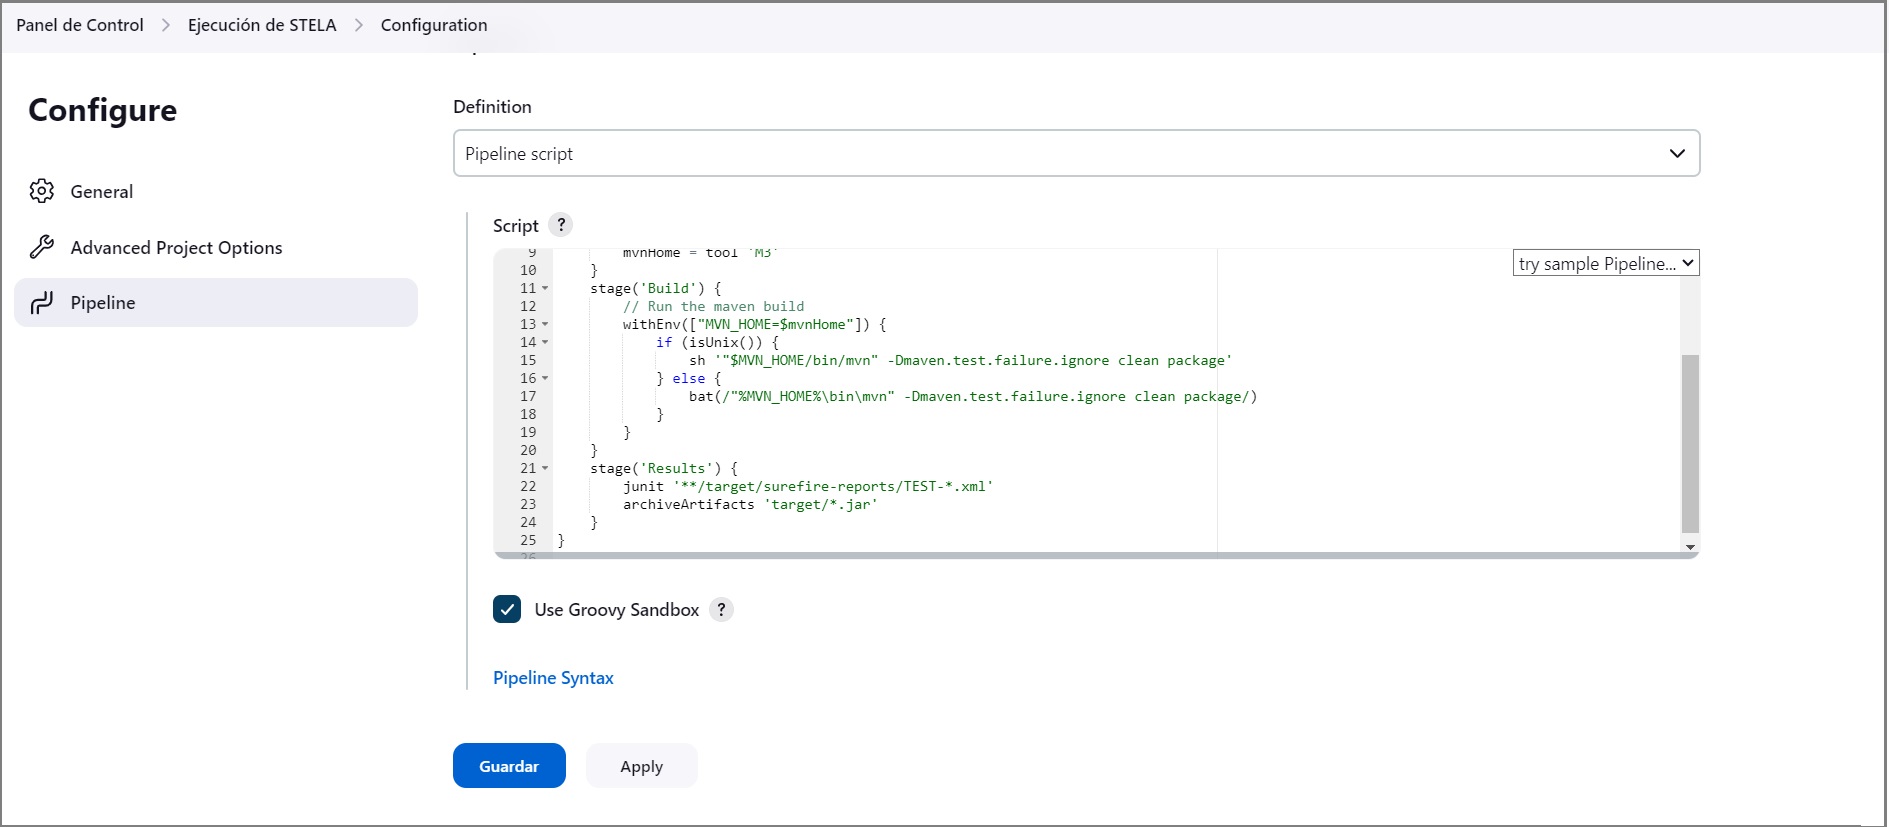The width and height of the screenshot is (1889, 827).
Task: Click the archiveArtifacts line
Action: coord(750,504)
